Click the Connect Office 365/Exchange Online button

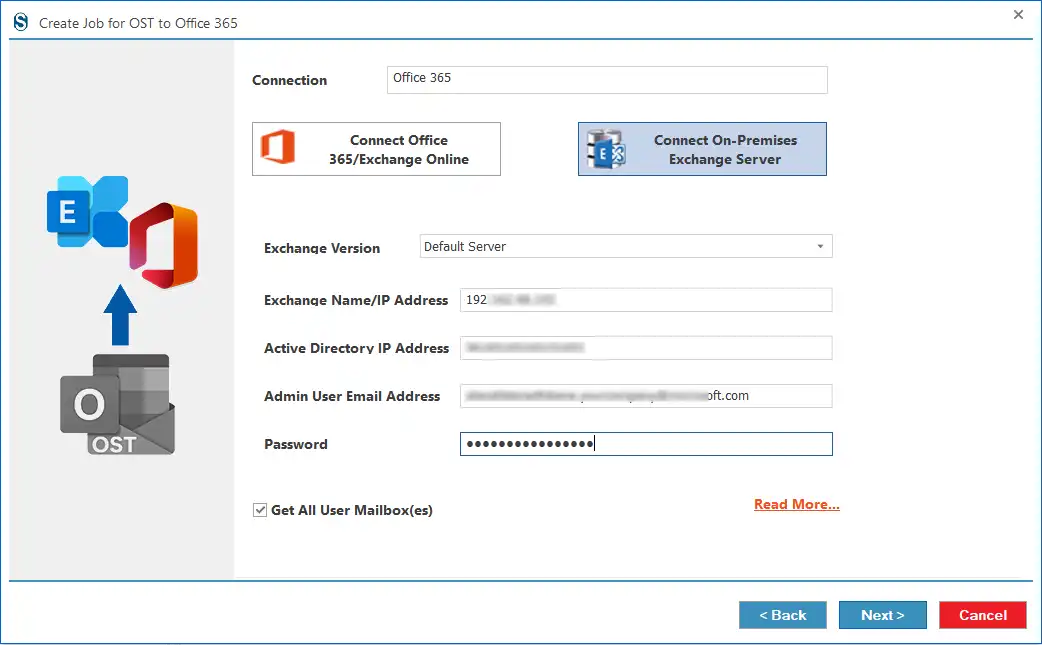(x=376, y=149)
